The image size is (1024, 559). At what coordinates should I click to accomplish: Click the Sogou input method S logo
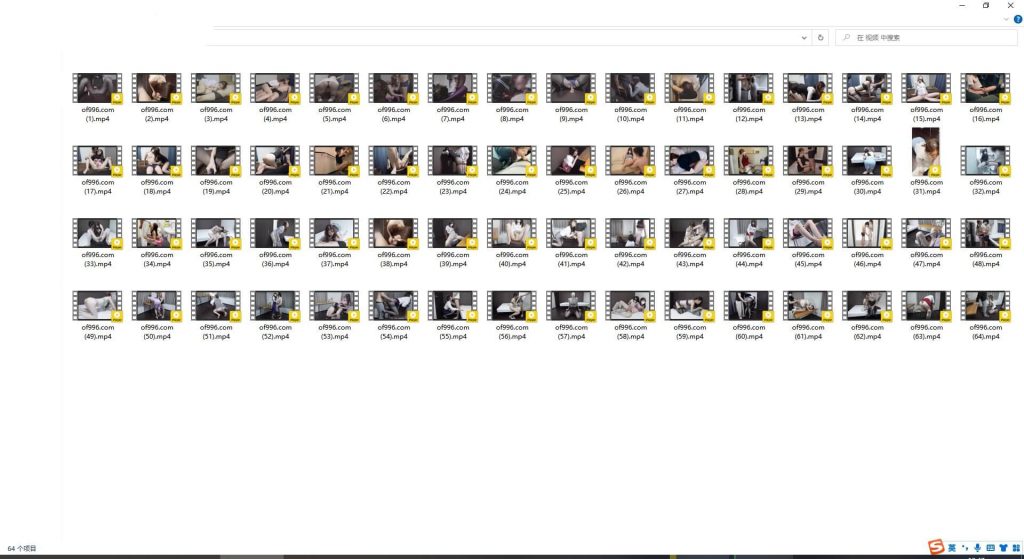click(936, 547)
